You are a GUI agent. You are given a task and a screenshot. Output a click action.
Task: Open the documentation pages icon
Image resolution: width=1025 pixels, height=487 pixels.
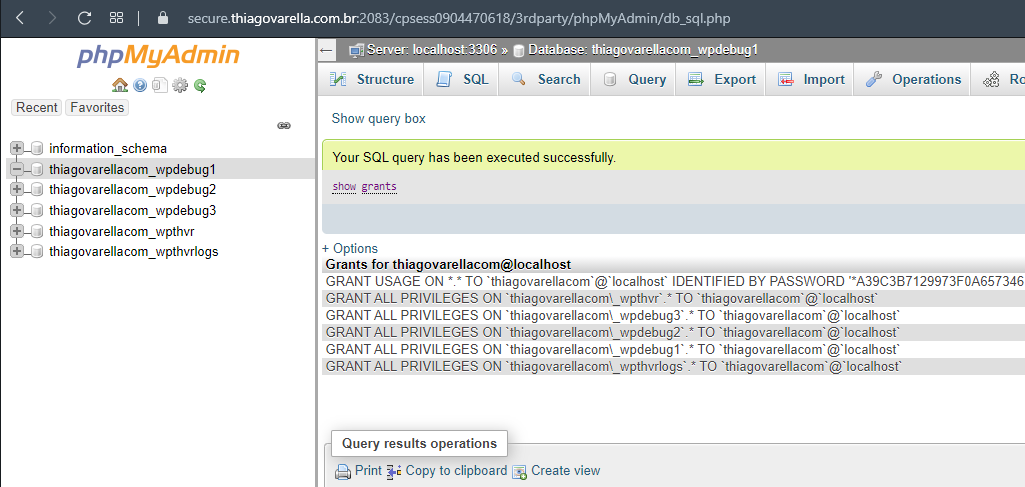point(160,85)
